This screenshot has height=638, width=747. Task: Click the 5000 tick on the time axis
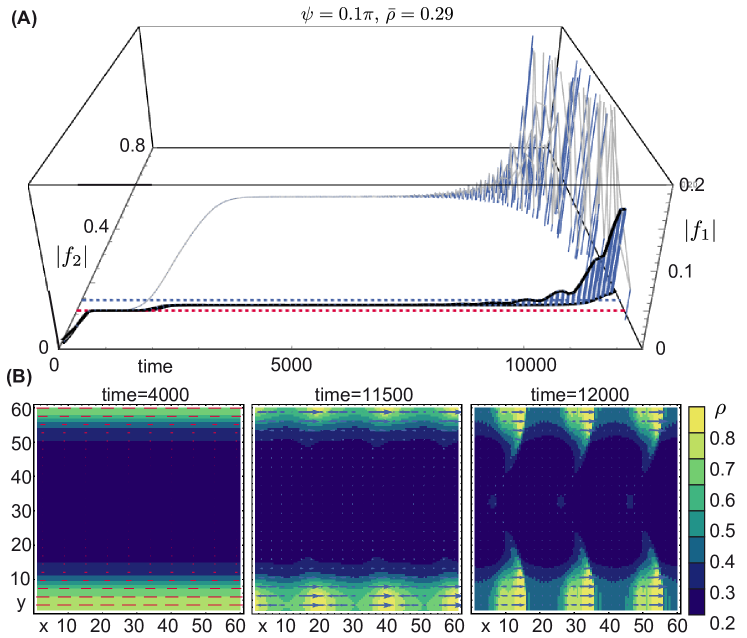291,365
